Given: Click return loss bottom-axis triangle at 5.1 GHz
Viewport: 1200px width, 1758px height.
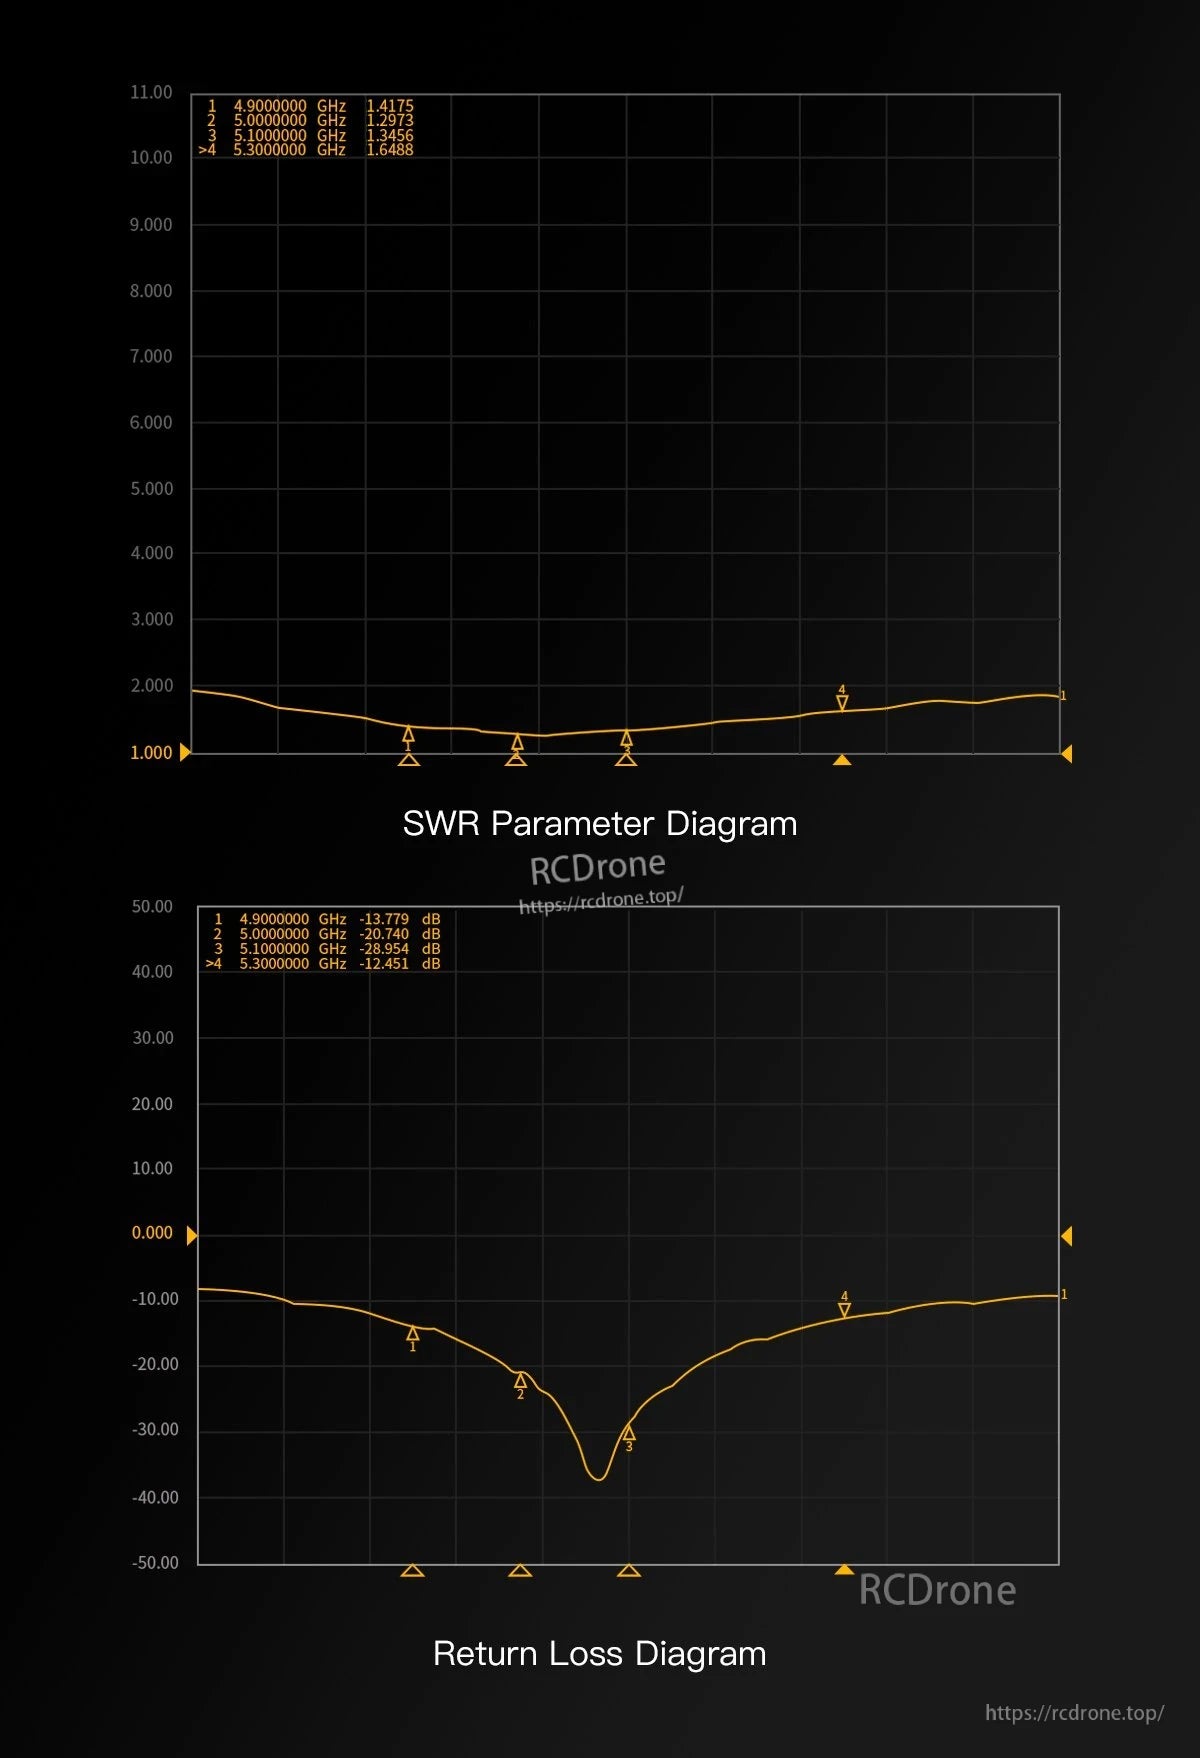Looking at the screenshot, I should coord(629,1570).
